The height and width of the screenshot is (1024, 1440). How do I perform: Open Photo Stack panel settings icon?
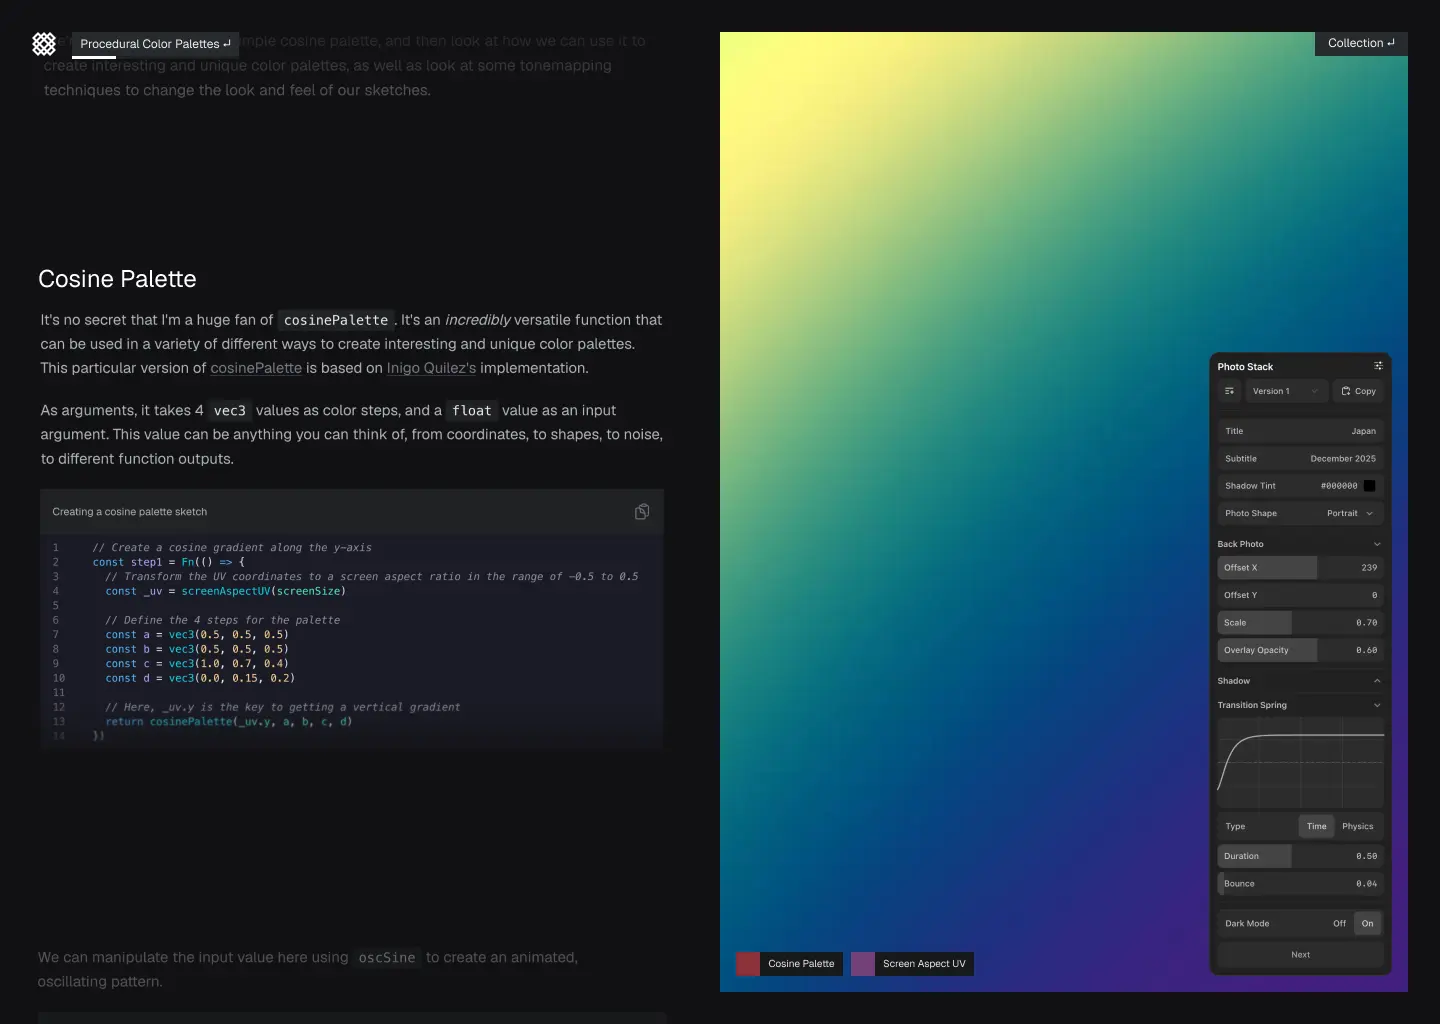(x=1378, y=366)
